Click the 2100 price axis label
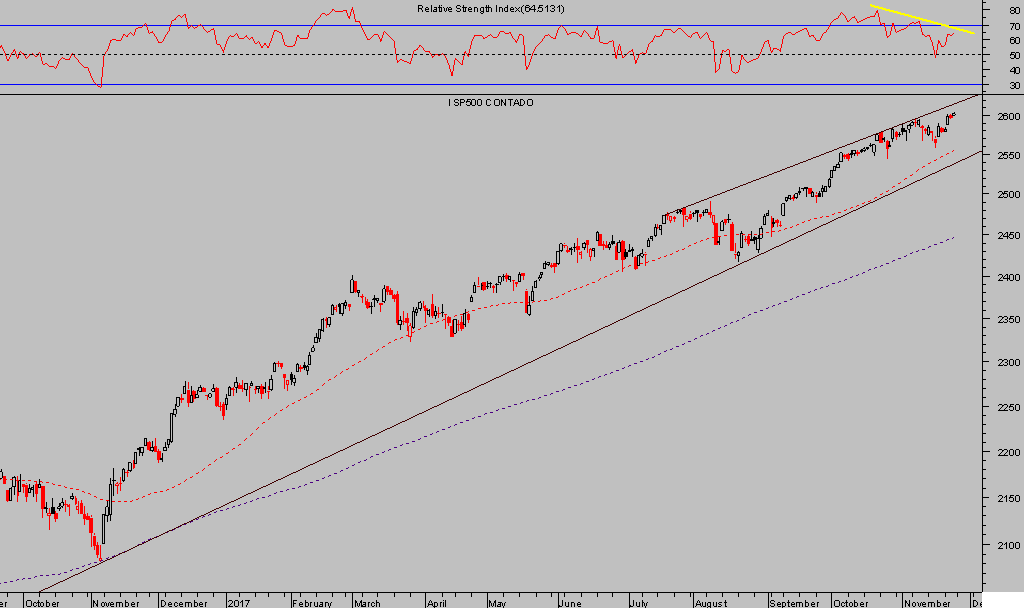Screen dimensions: 1024x608 pyautogui.click(x=1007, y=545)
